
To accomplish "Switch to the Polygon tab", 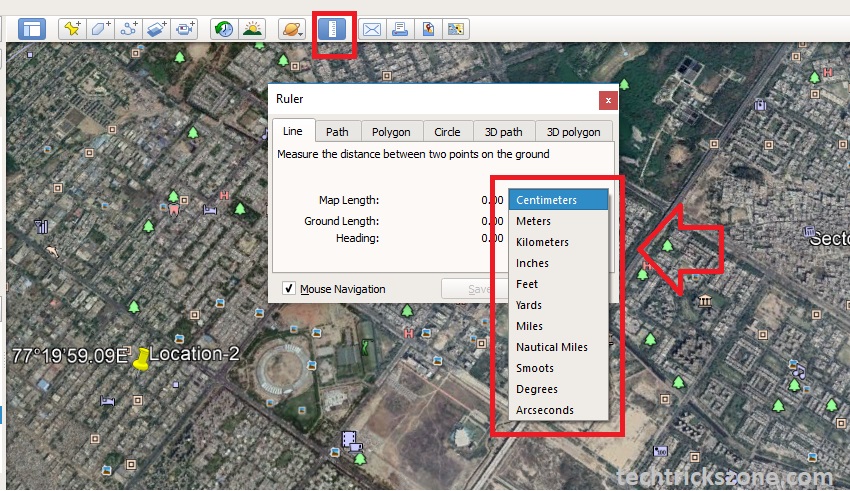I will coord(391,131).
